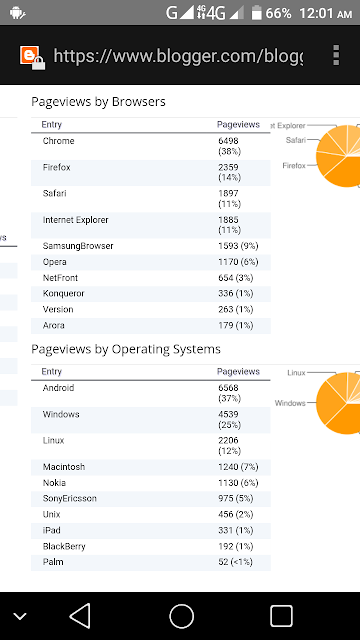The height and width of the screenshot is (640, 360).
Task: Click Pageviews column header in browsers table
Action: [238, 124]
